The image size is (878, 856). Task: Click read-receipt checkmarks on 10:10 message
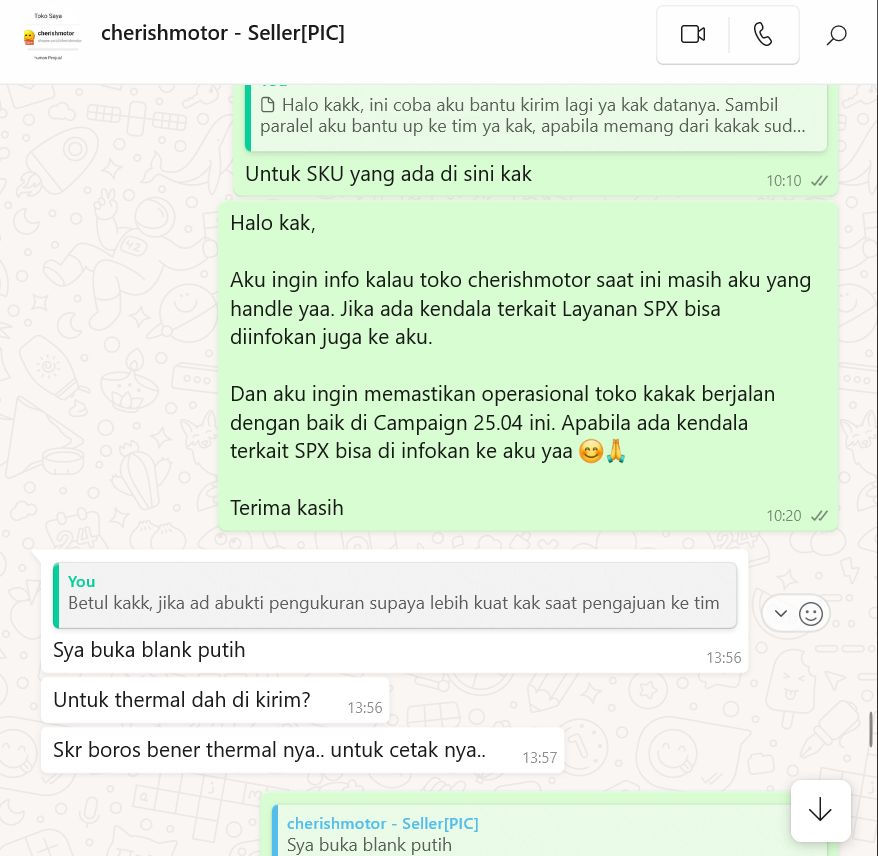pyautogui.click(x=819, y=181)
